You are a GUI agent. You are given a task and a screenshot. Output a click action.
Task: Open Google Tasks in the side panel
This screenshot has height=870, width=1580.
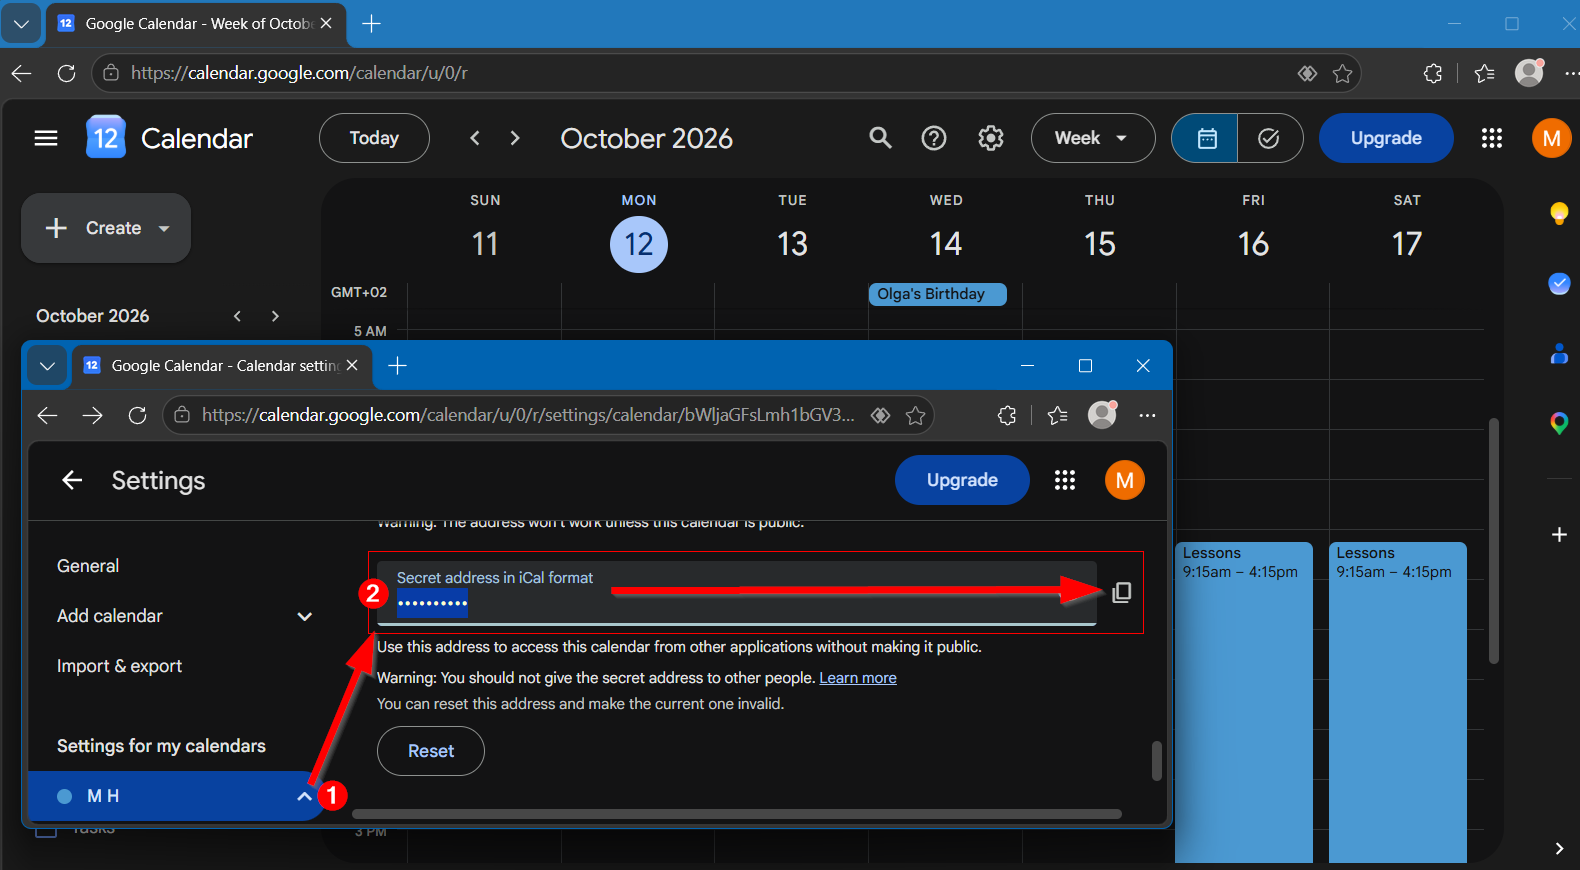point(1559,284)
